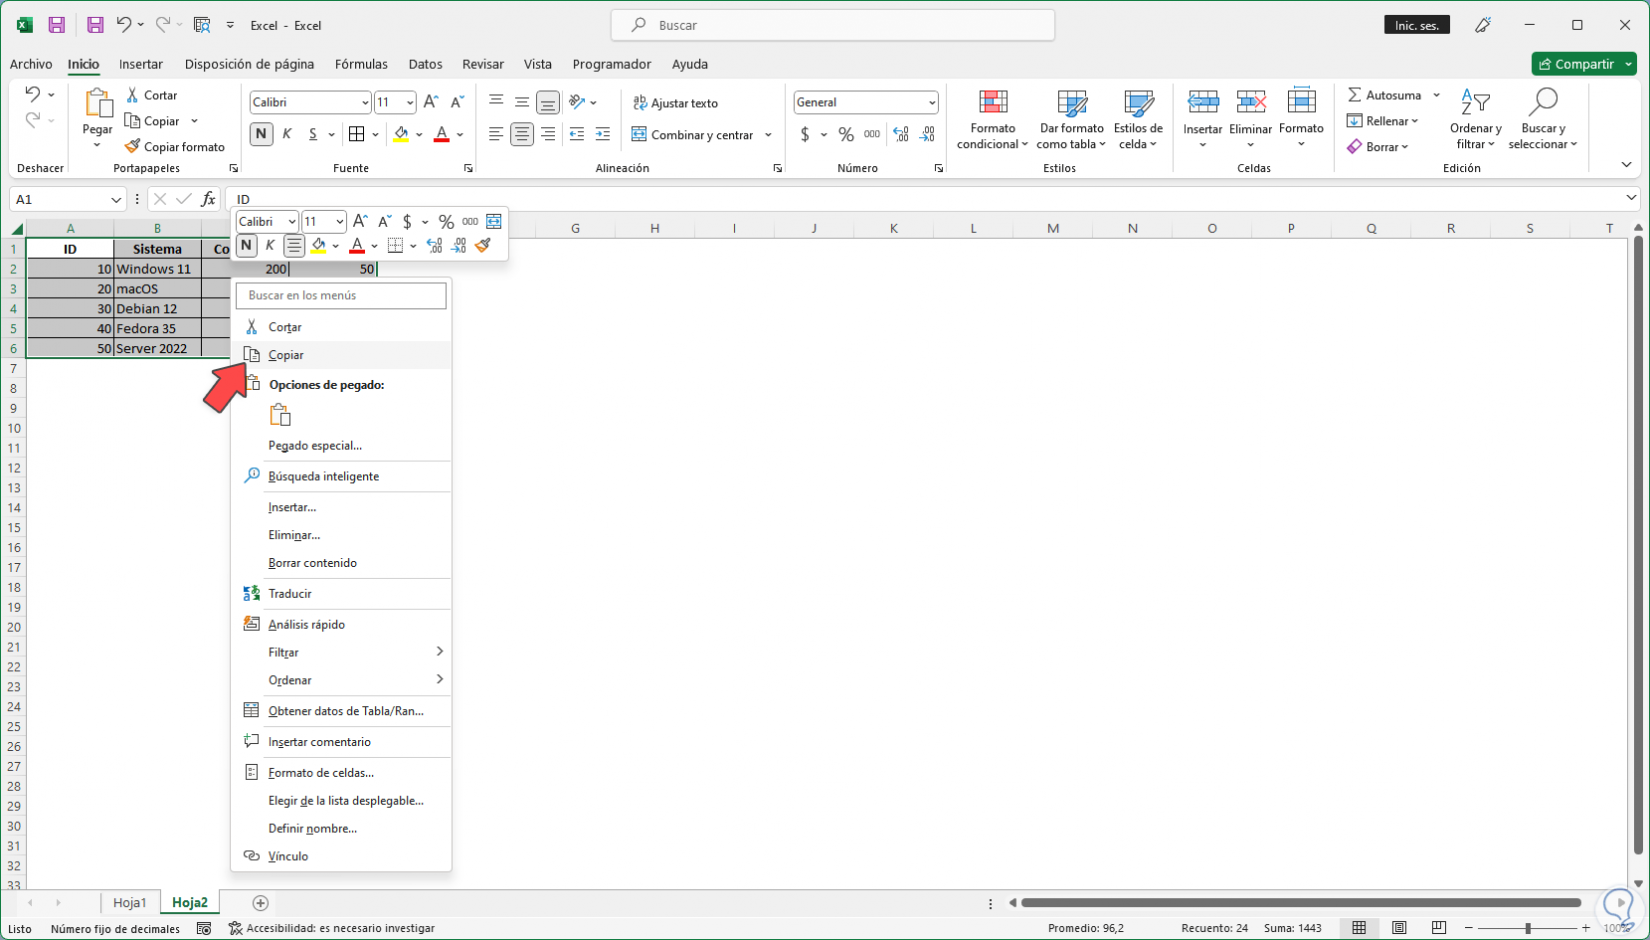Toggle bold N in the mini toolbar

(x=246, y=245)
